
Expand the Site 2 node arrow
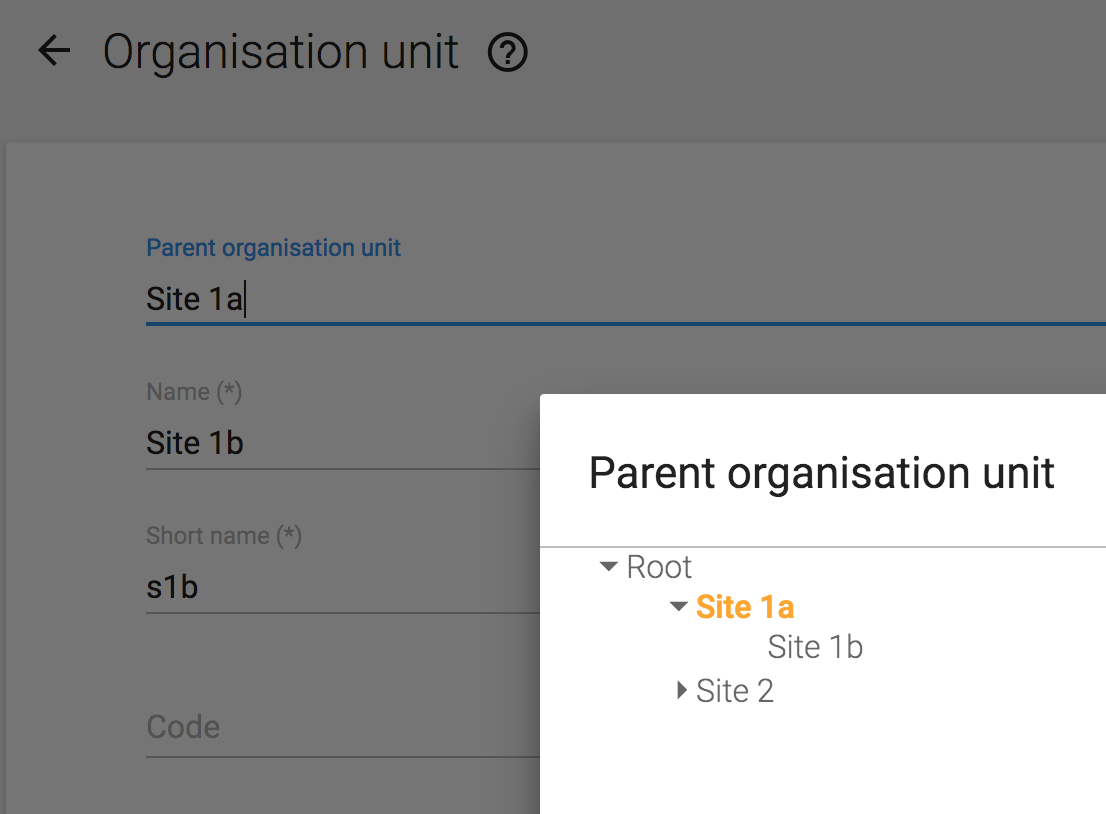pos(681,690)
